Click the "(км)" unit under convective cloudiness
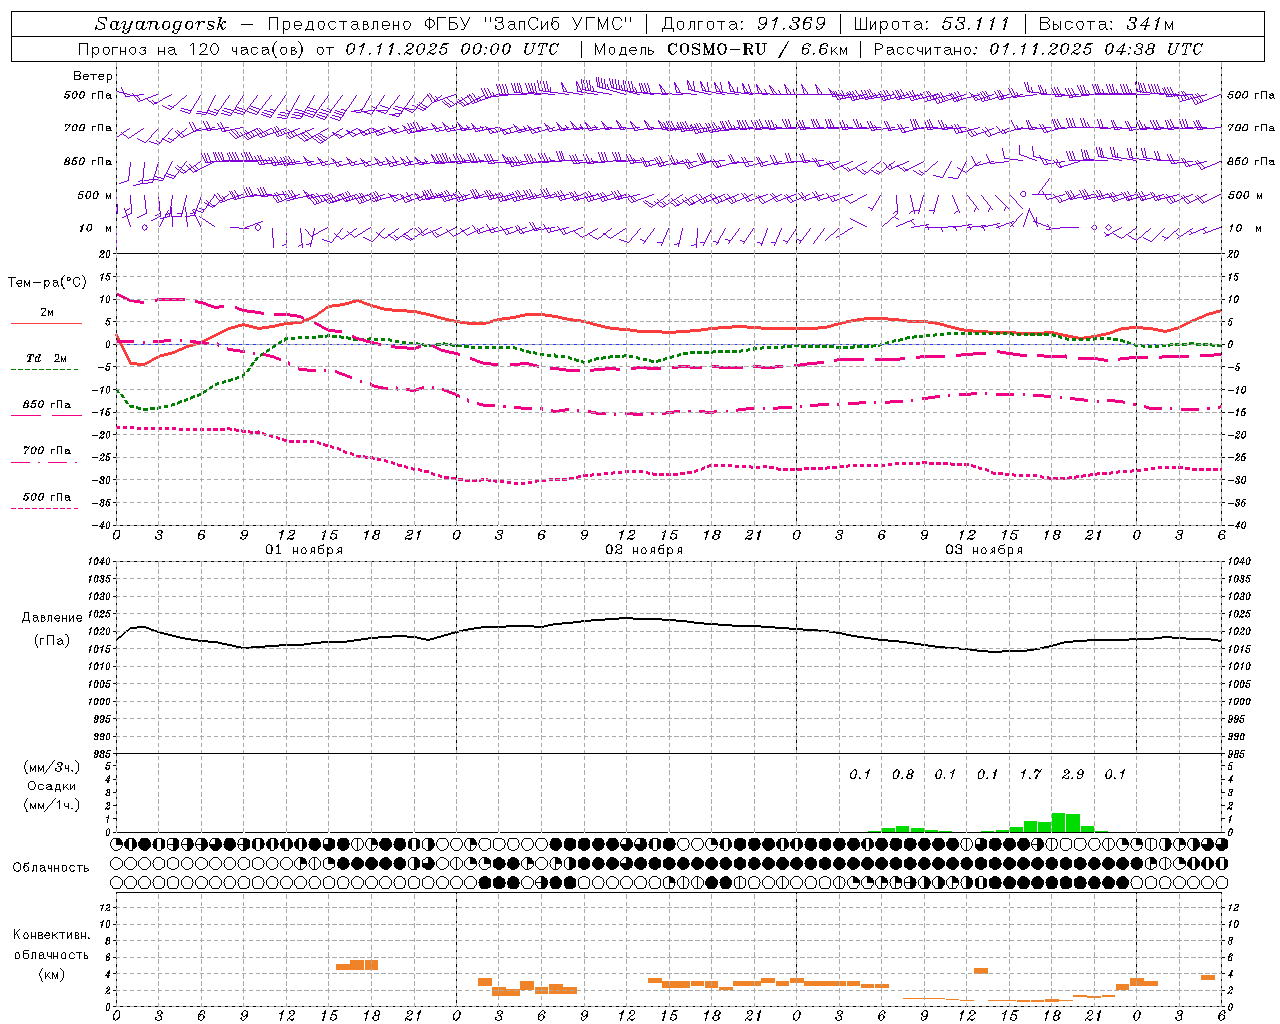This screenshot has width=1280, height=1024. point(51,974)
